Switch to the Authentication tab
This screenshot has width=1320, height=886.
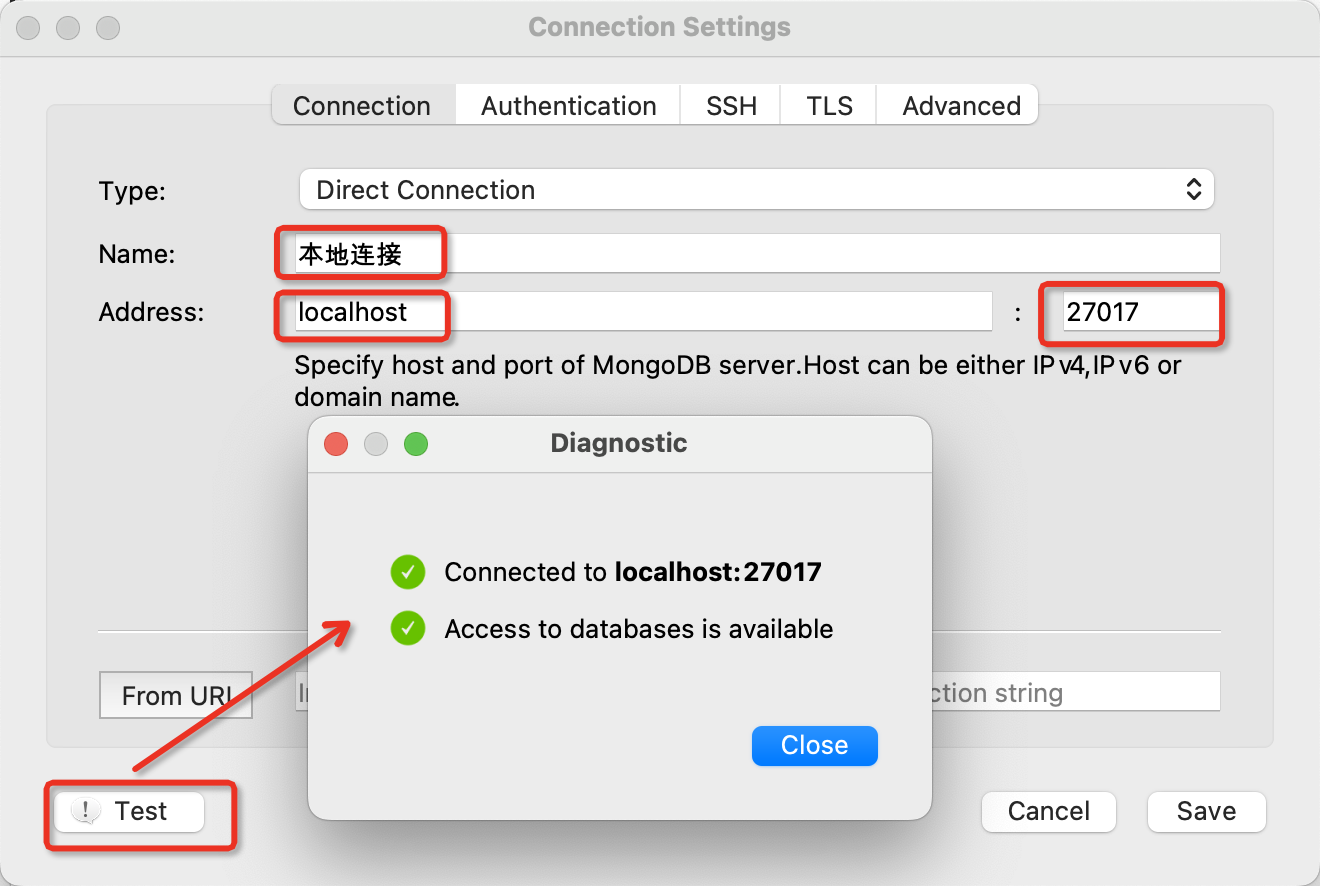(x=568, y=105)
